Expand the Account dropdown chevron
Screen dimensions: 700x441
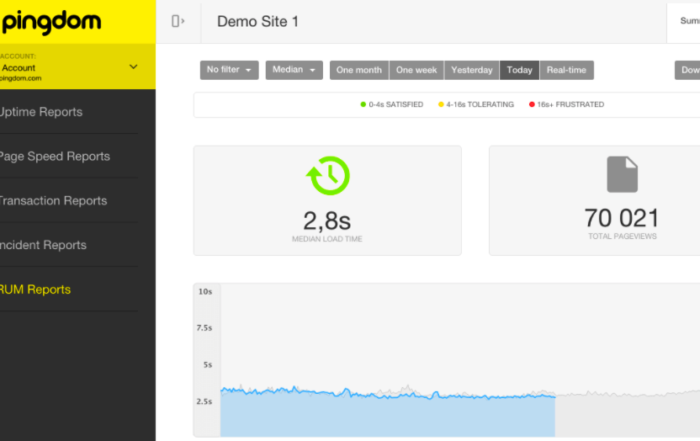(133, 67)
